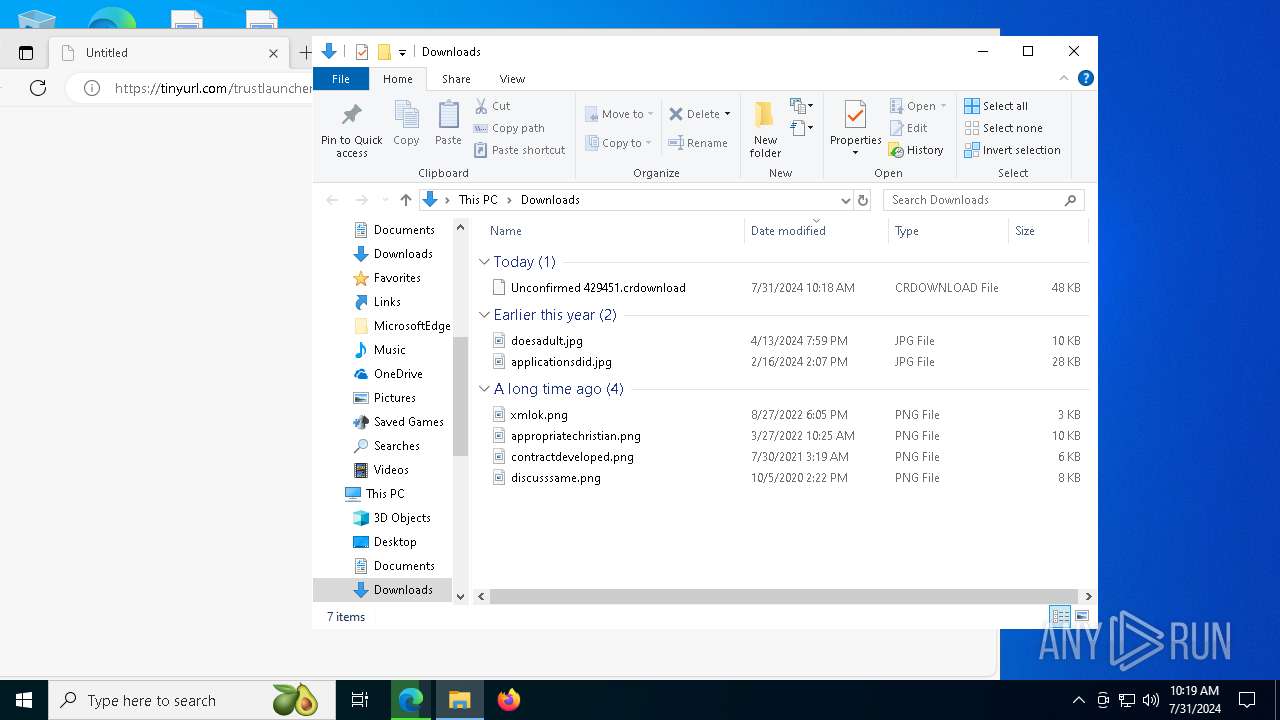
Task: Open the notification center icon
Action: (1247, 700)
